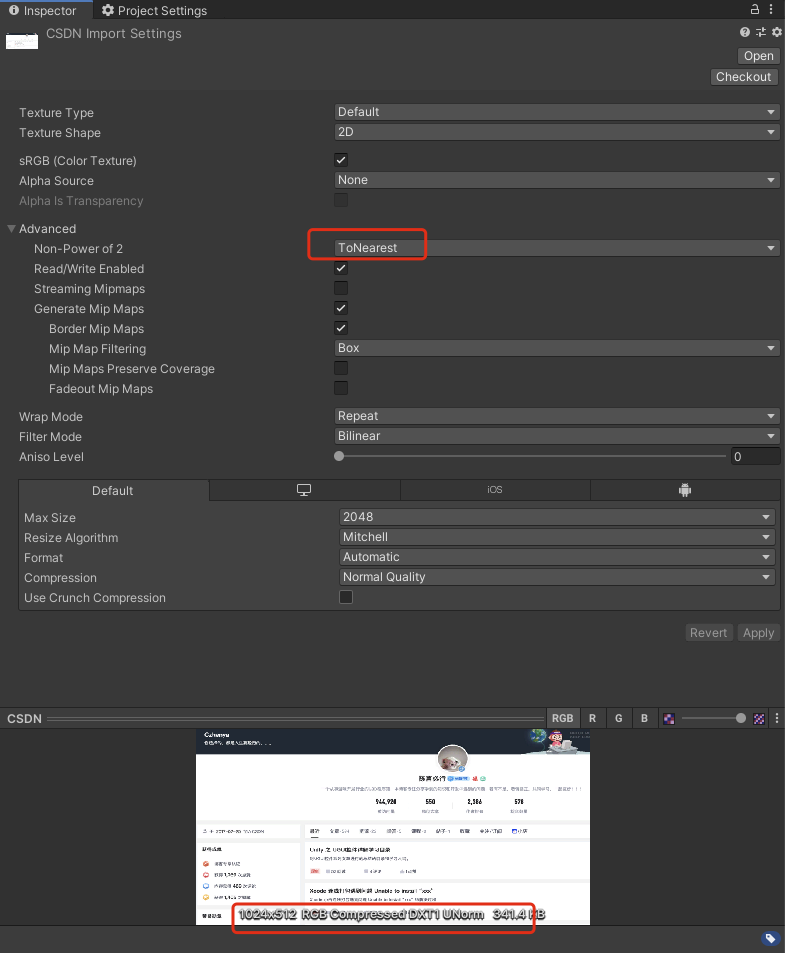The width and height of the screenshot is (785, 953).
Task: Click the Revert button
Action: [708, 633]
